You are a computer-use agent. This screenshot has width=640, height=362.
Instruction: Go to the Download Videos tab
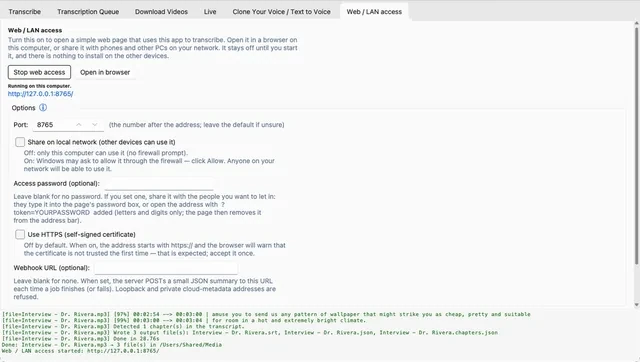161,11
